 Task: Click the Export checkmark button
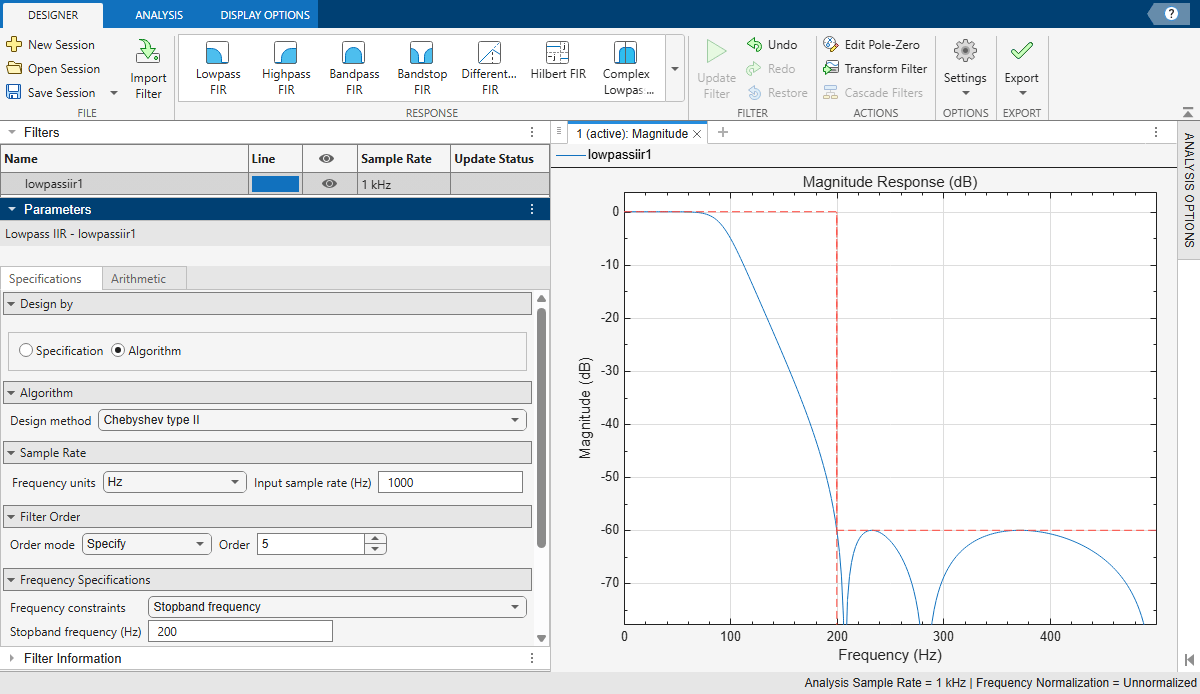[1022, 69]
